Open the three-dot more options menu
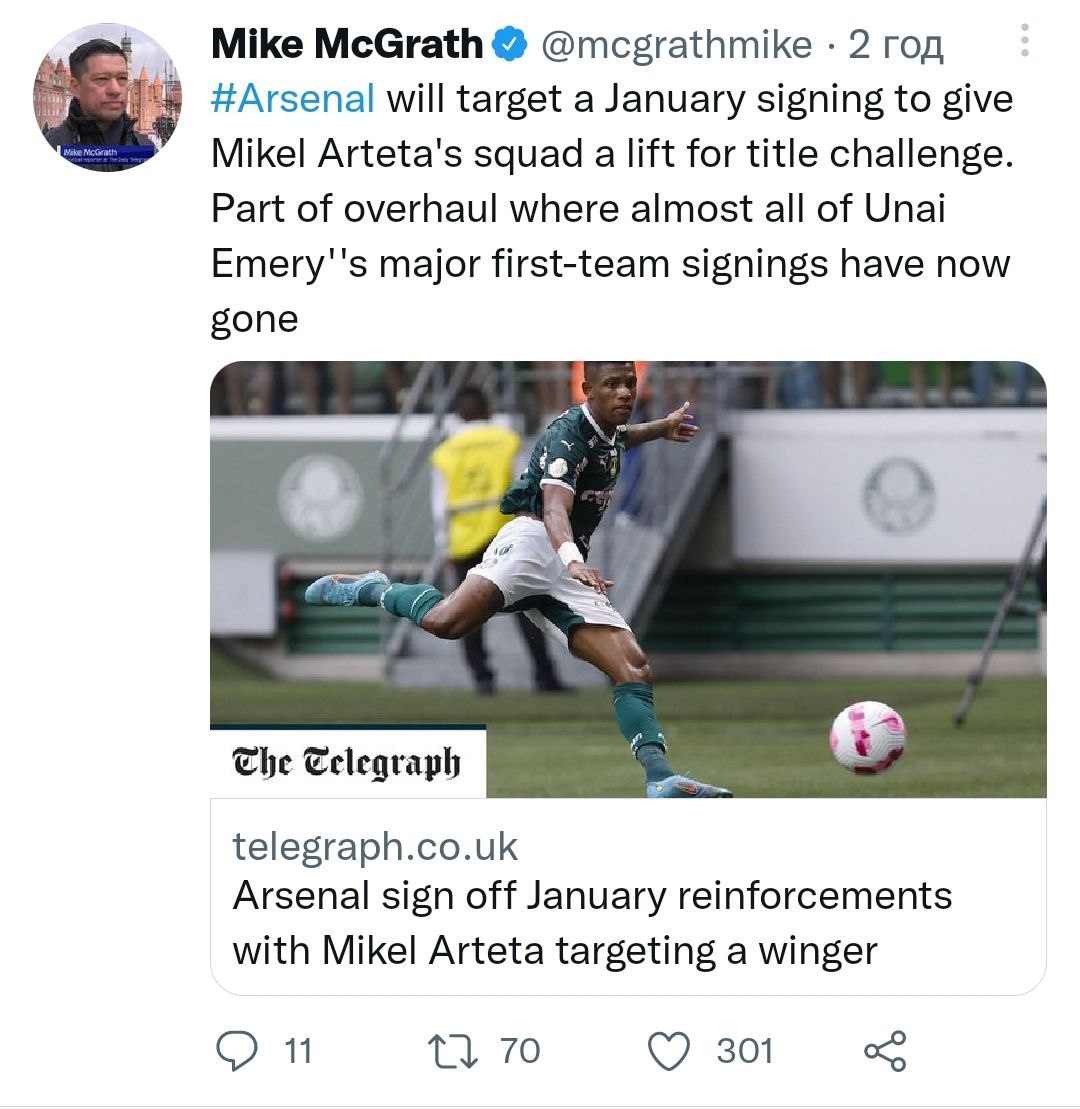 point(1023,40)
